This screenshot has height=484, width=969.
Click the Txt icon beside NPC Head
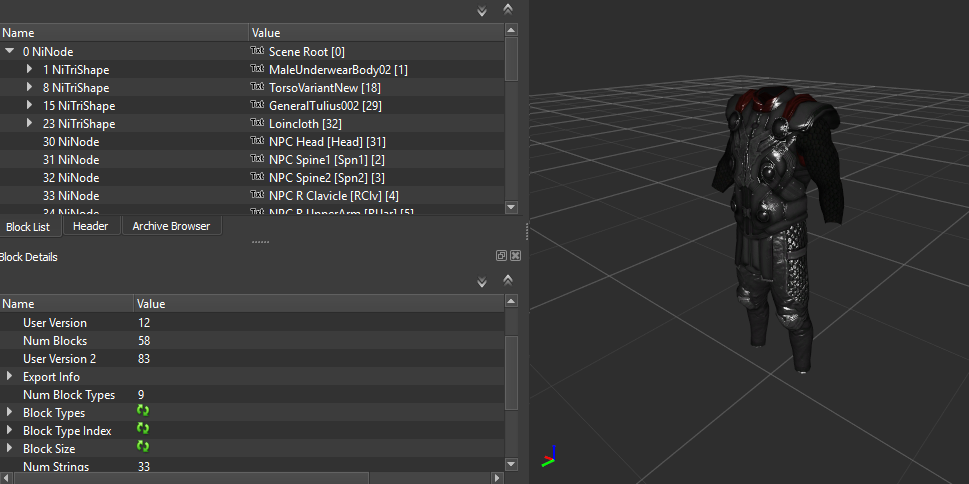coord(256,141)
